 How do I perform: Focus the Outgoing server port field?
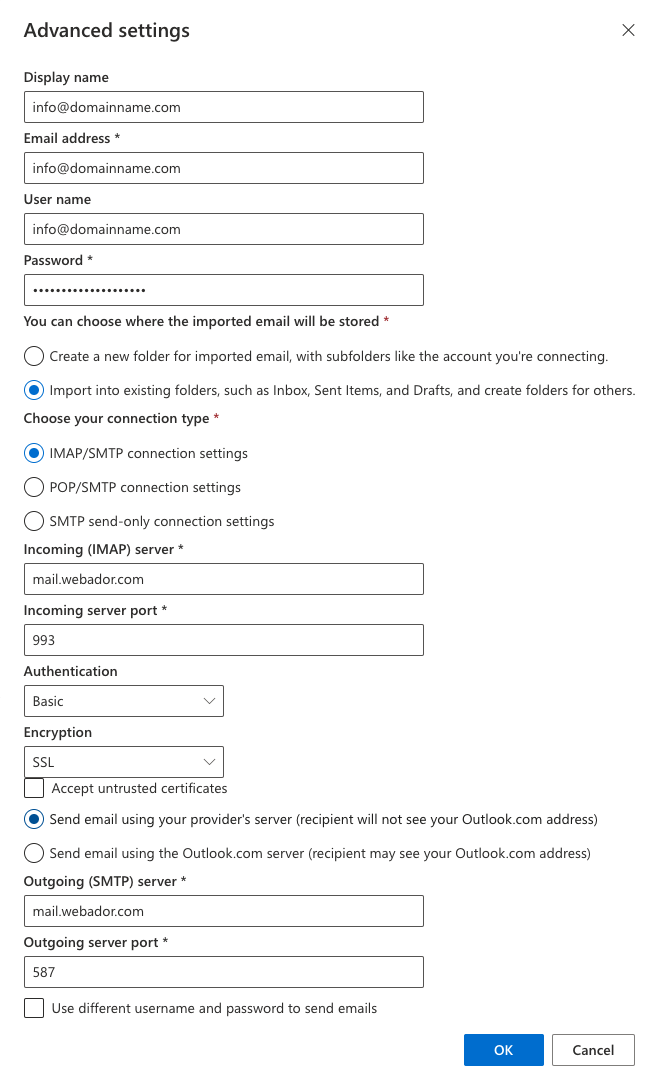click(223, 972)
